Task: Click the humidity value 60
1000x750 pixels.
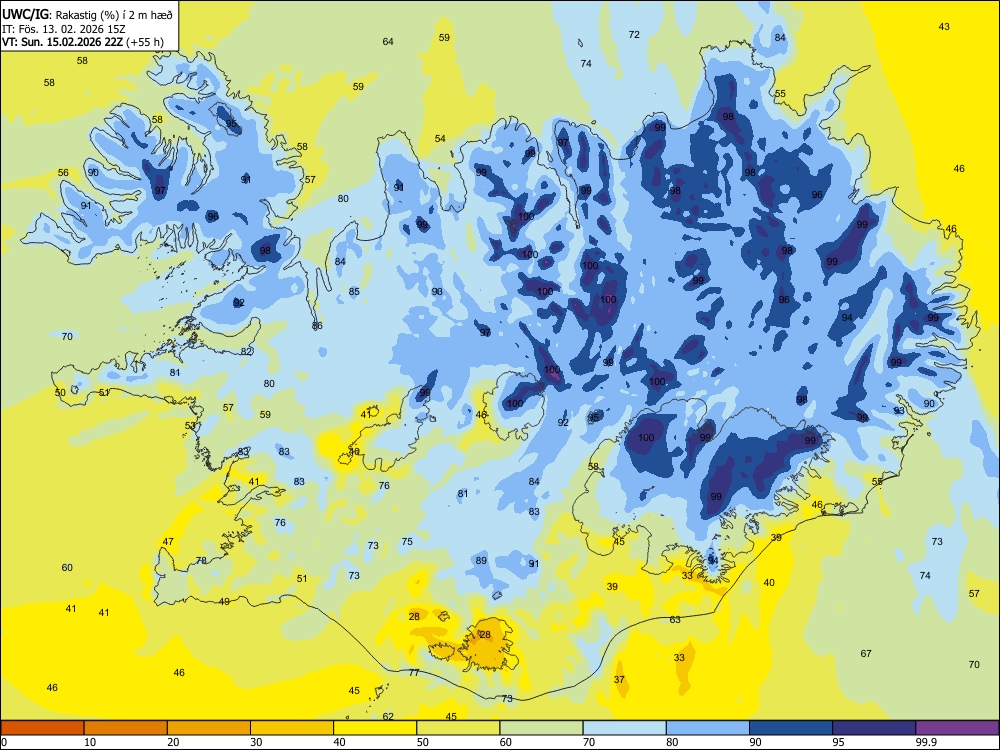Action: [67, 568]
